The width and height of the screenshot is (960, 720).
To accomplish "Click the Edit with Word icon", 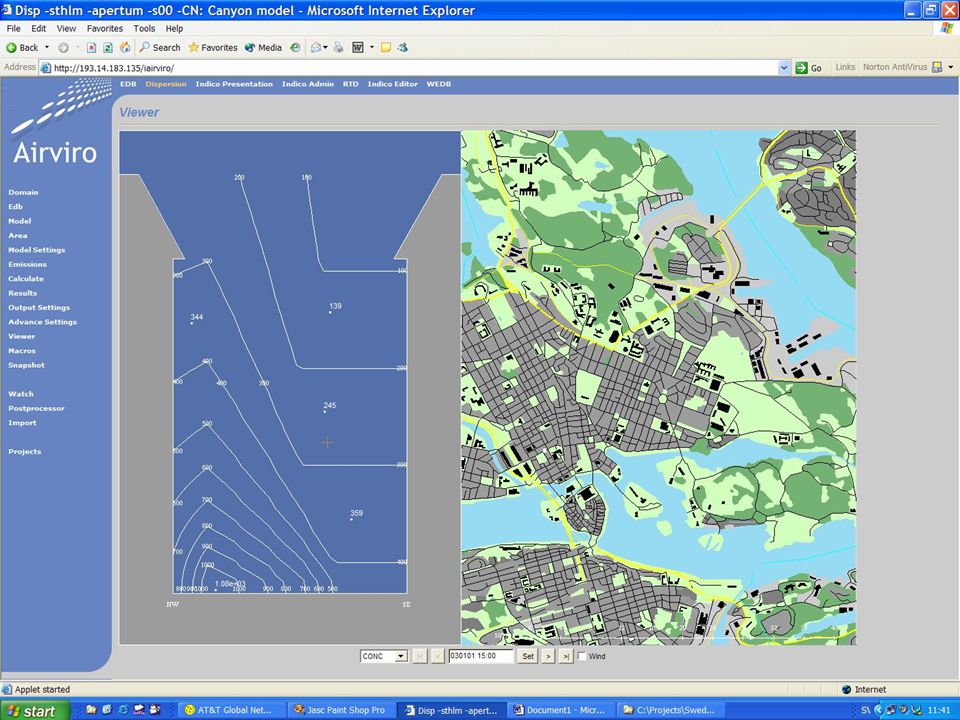I will pyautogui.click(x=358, y=47).
